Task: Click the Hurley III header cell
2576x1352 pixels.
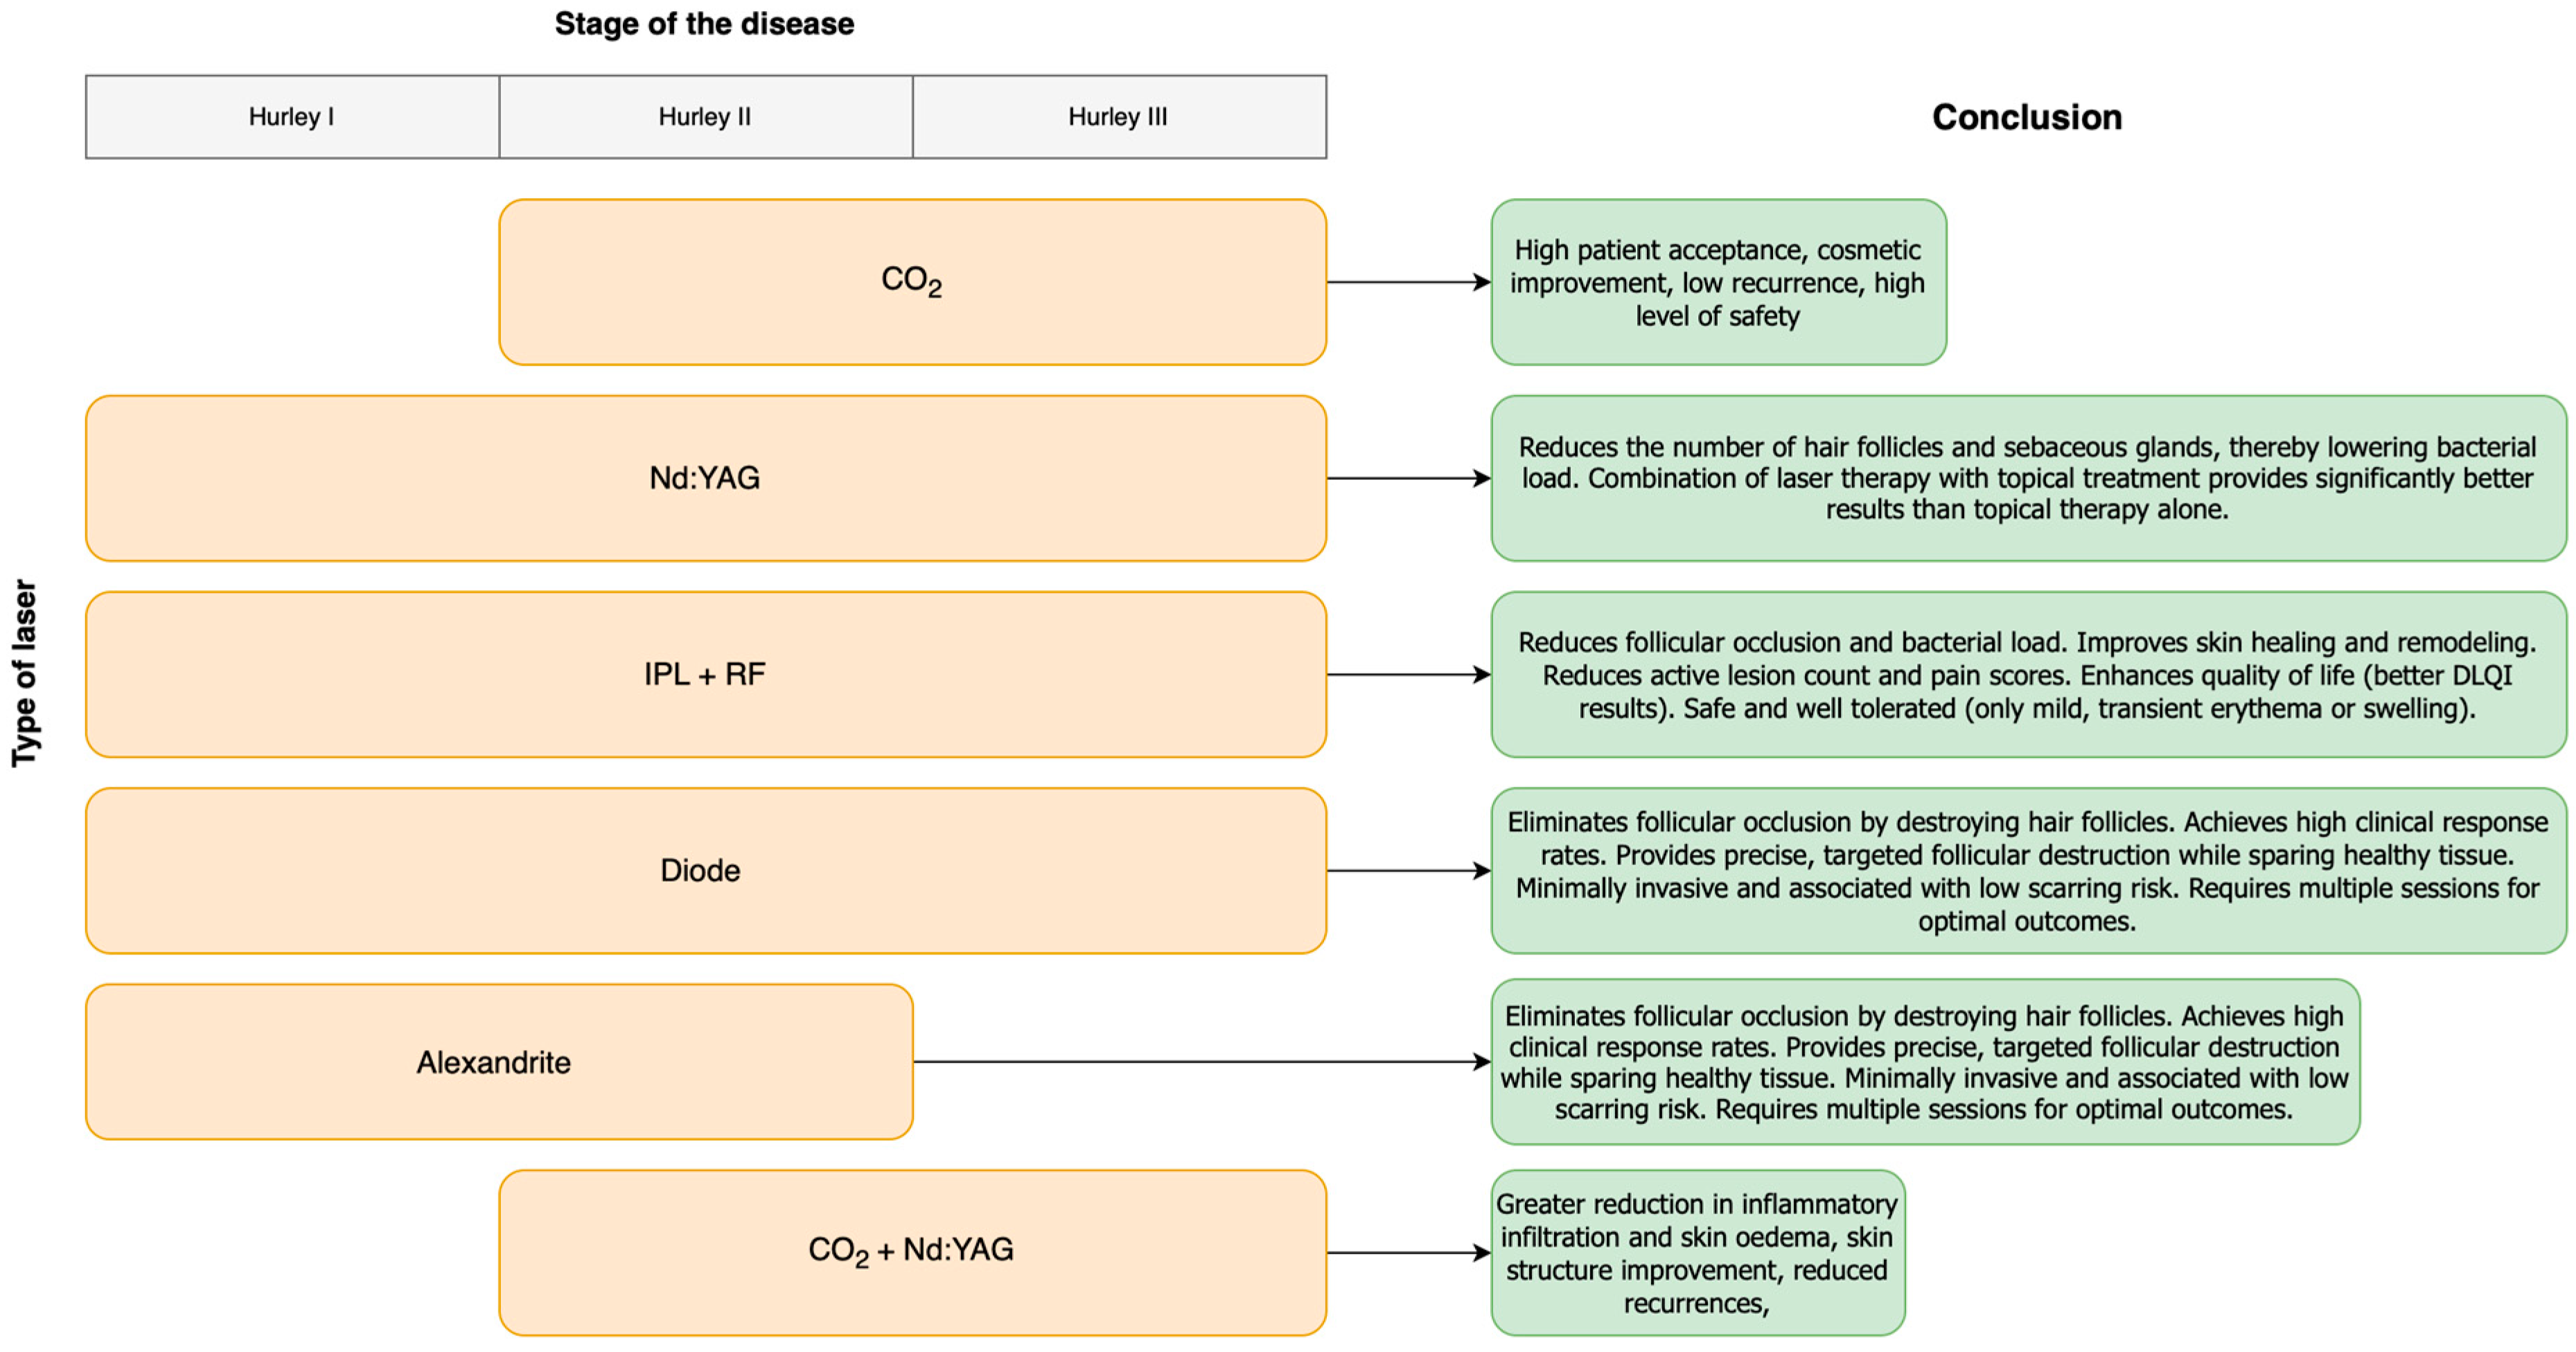Action: tap(1118, 117)
